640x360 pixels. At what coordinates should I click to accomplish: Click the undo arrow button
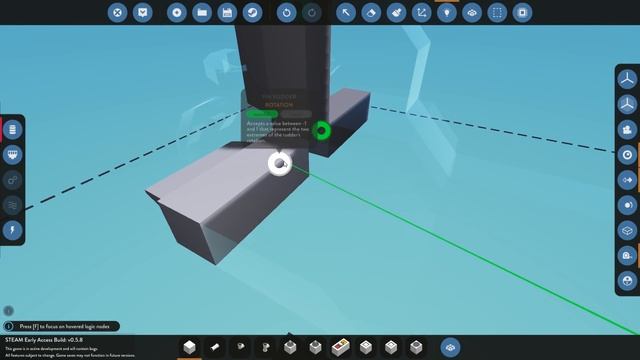tap(287, 13)
